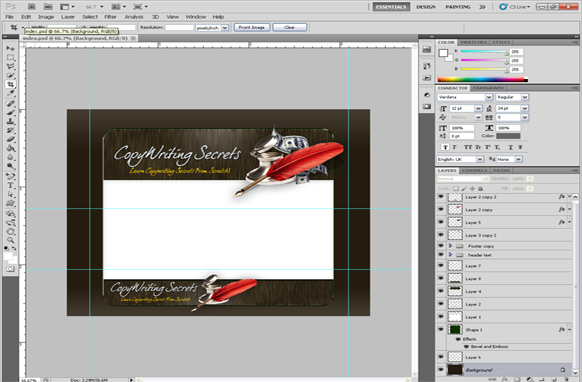Expand the header text group
The width and height of the screenshot is (582, 382).
[x=450, y=255]
